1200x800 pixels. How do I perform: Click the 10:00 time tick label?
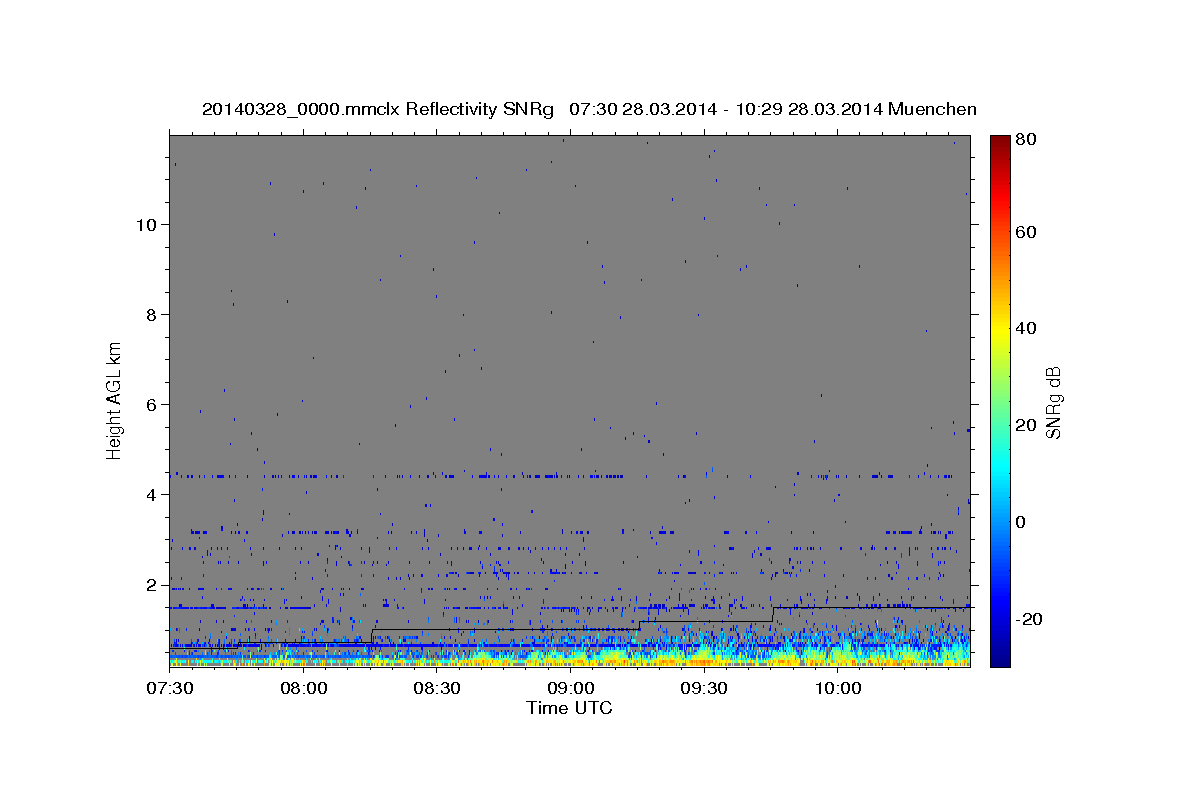point(837,689)
